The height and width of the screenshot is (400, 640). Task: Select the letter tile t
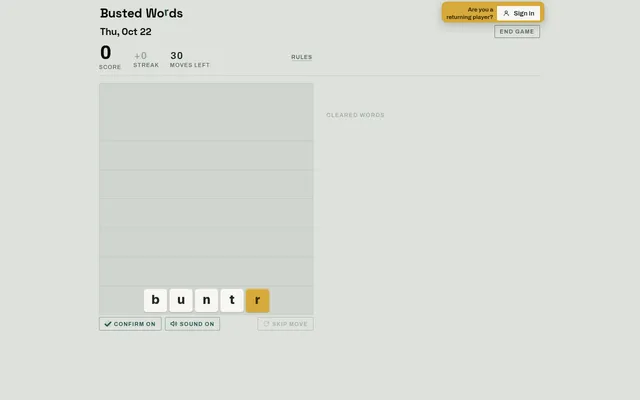point(232,300)
